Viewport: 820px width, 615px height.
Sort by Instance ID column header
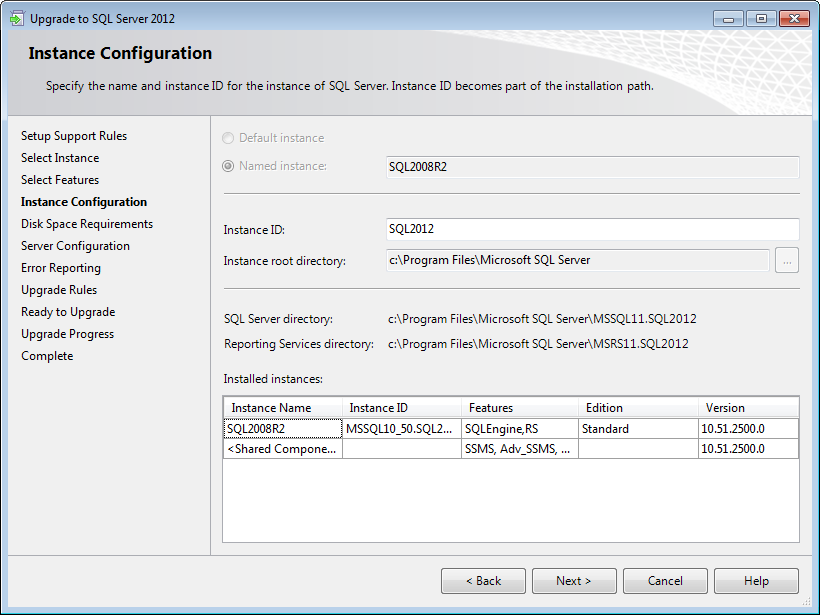pos(402,408)
